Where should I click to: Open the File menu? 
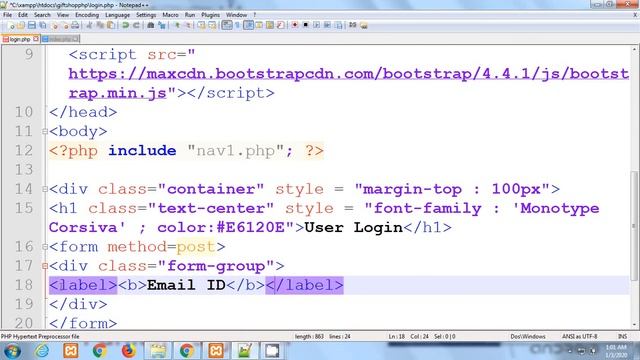point(7,15)
